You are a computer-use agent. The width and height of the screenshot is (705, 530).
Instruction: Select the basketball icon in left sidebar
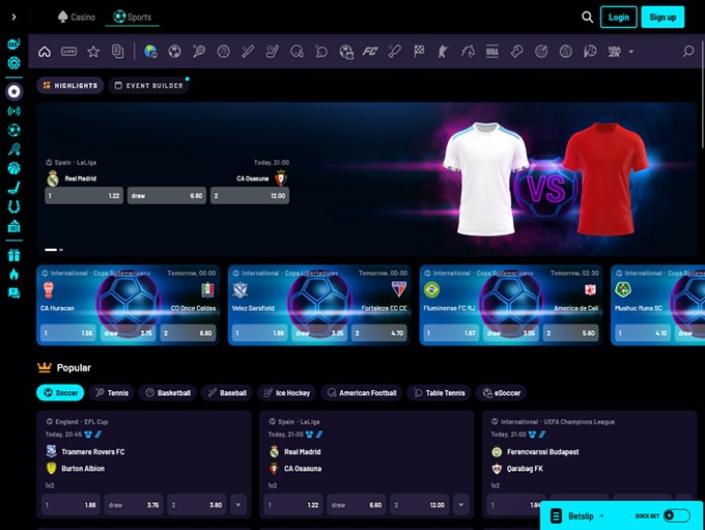pyautogui.click(x=14, y=168)
